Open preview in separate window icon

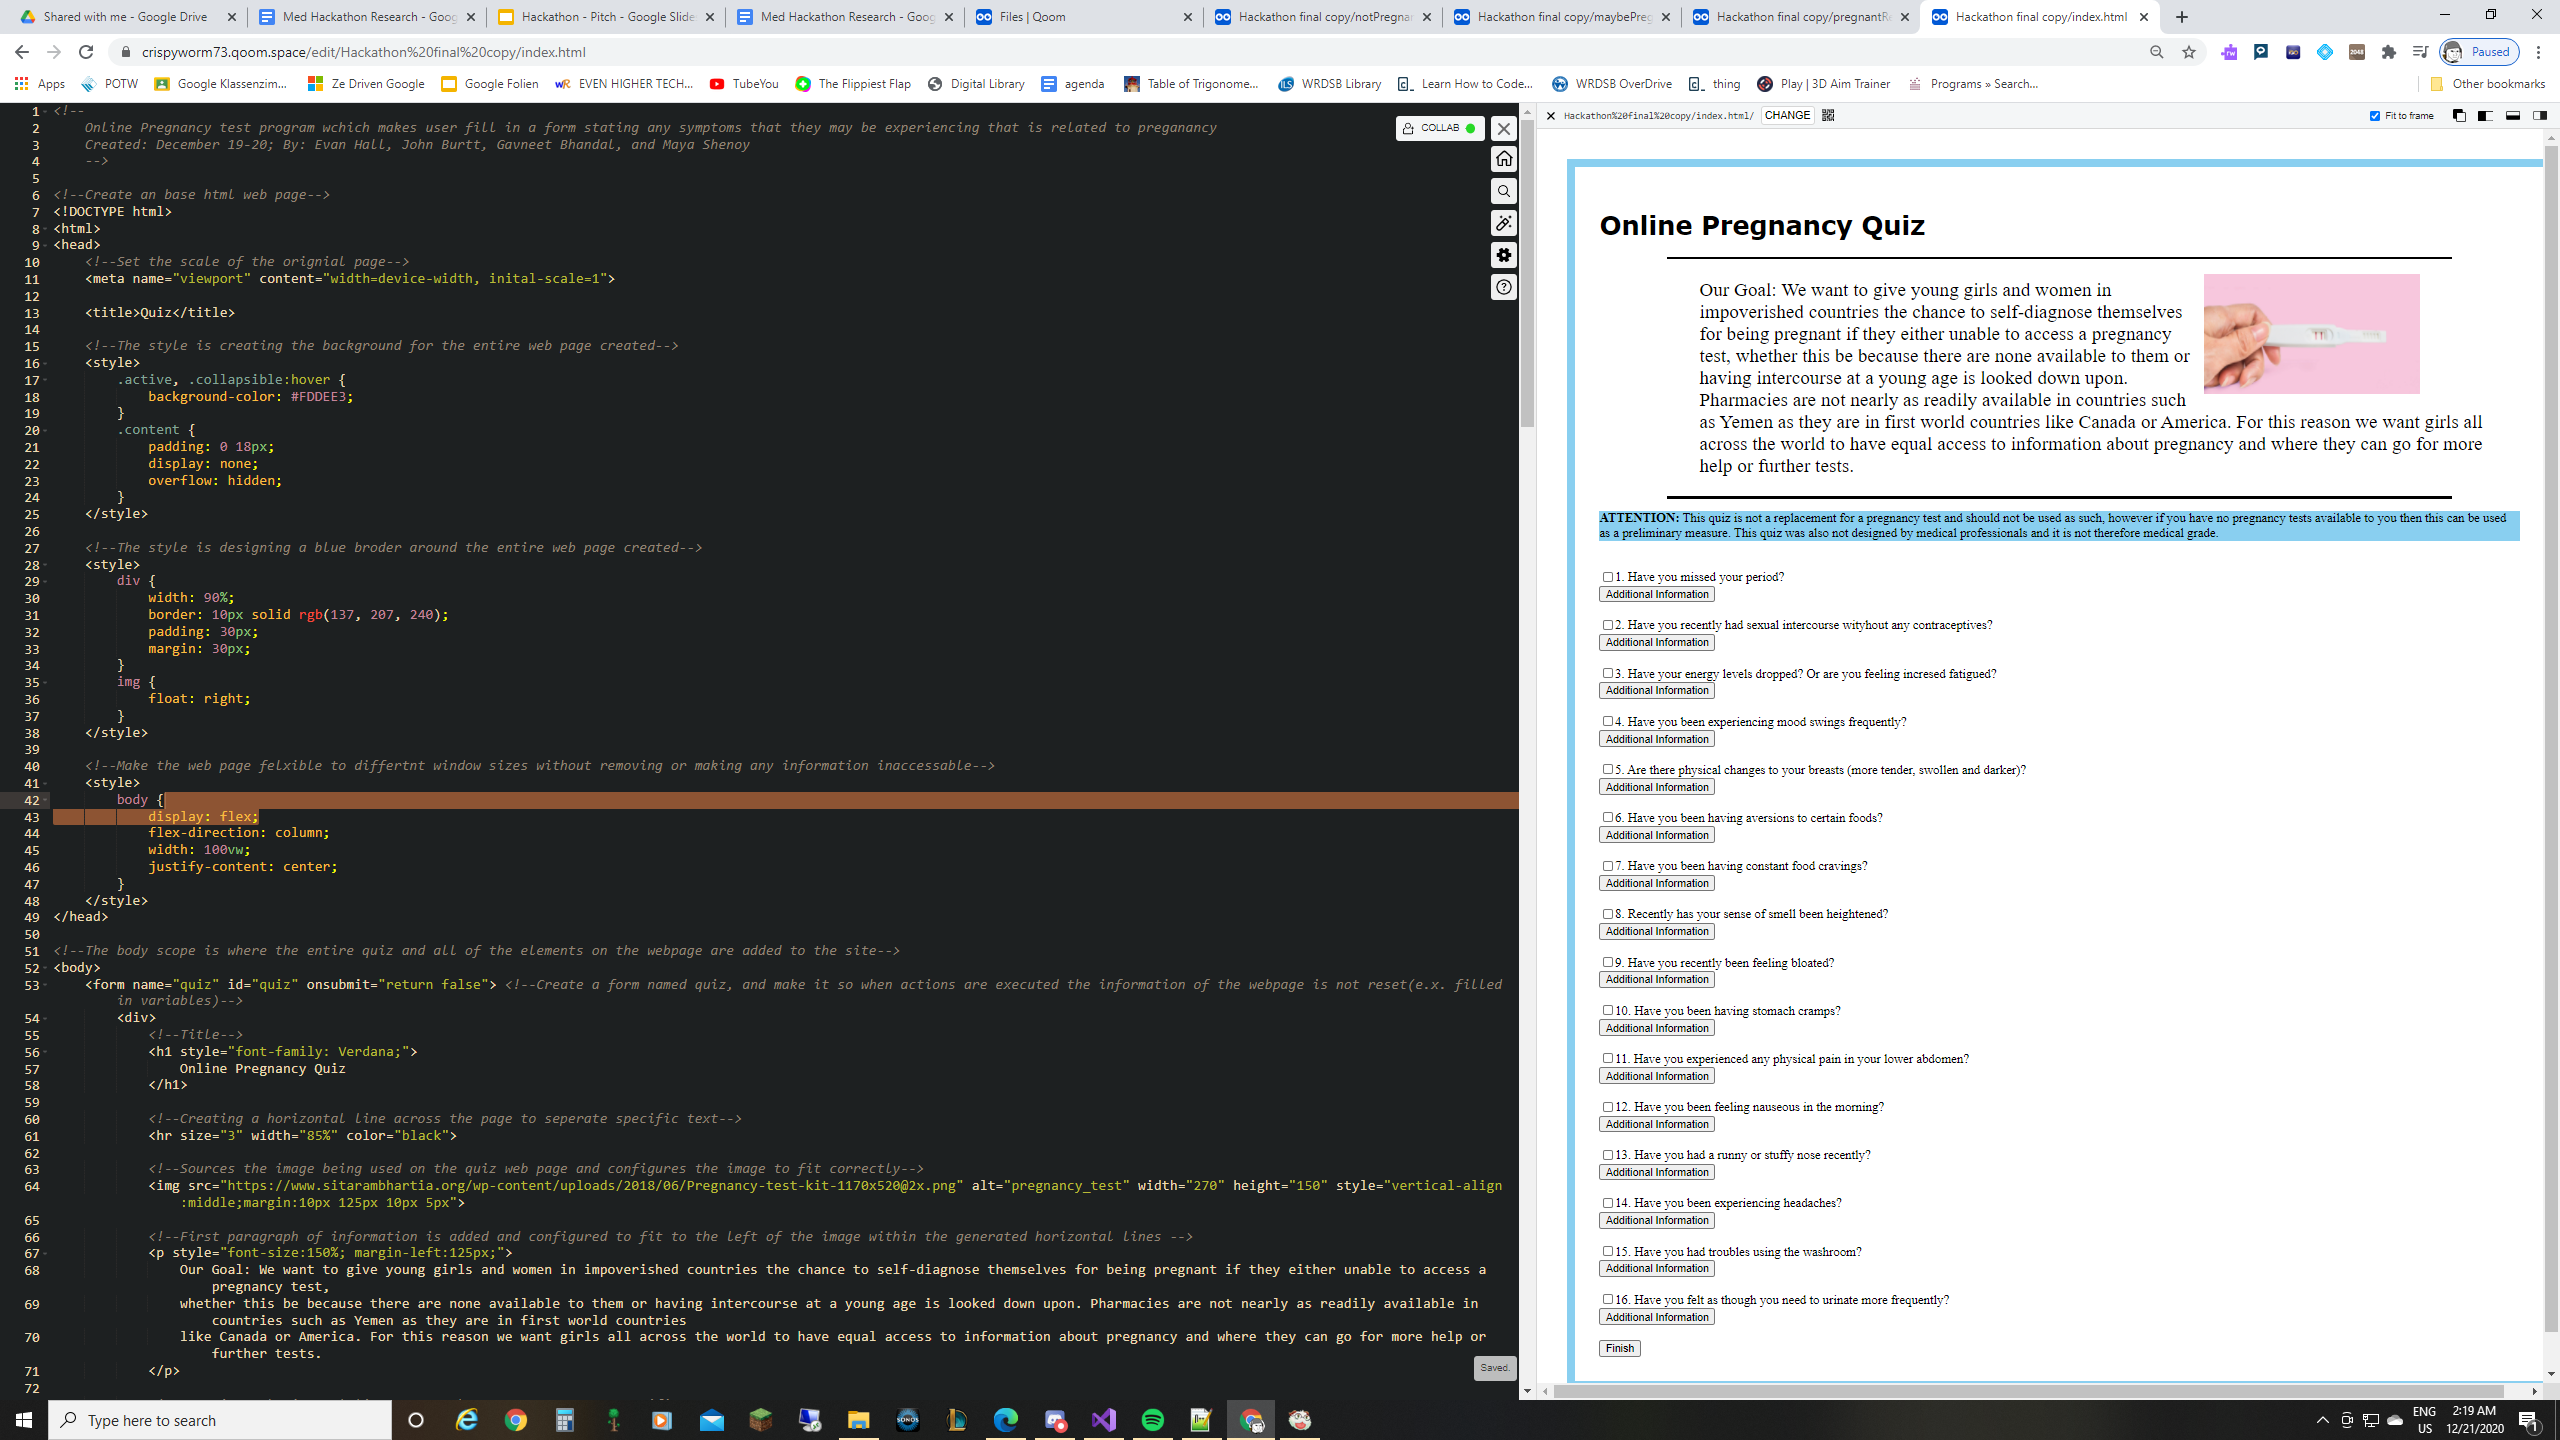point(2459,116)
